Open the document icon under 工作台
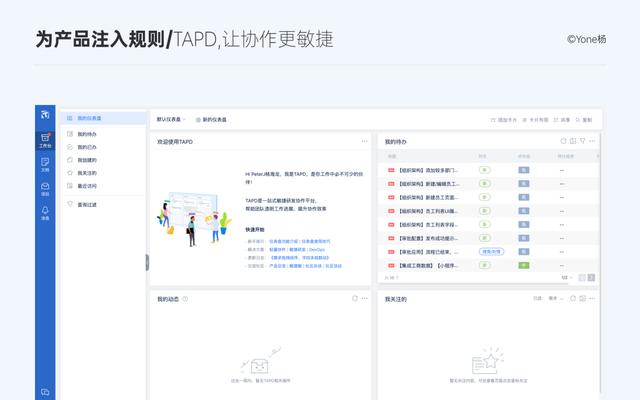The image size is (640, 400). click(x=45, y=164)
